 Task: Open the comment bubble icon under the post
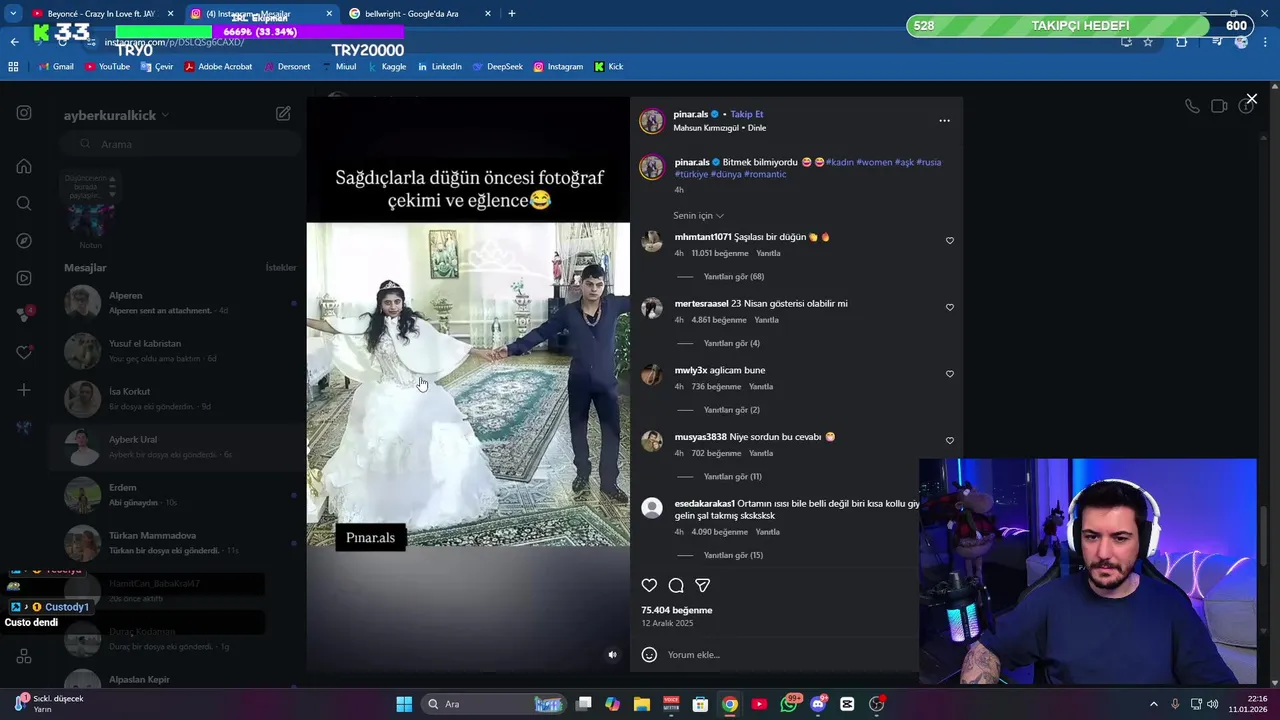coord(676,585)
